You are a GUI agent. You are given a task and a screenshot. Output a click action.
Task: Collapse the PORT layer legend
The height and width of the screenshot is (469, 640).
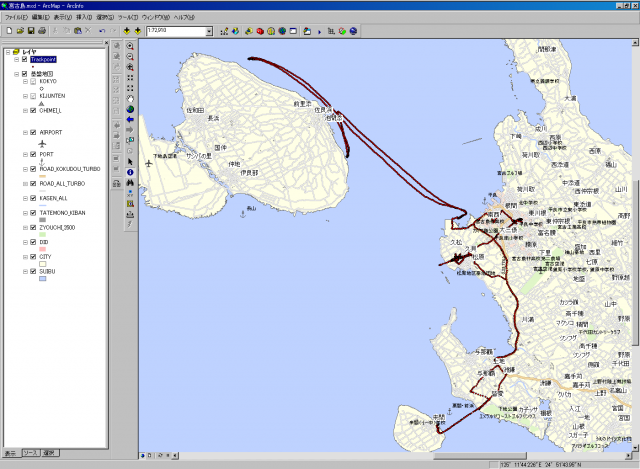(x=24, y=154)
